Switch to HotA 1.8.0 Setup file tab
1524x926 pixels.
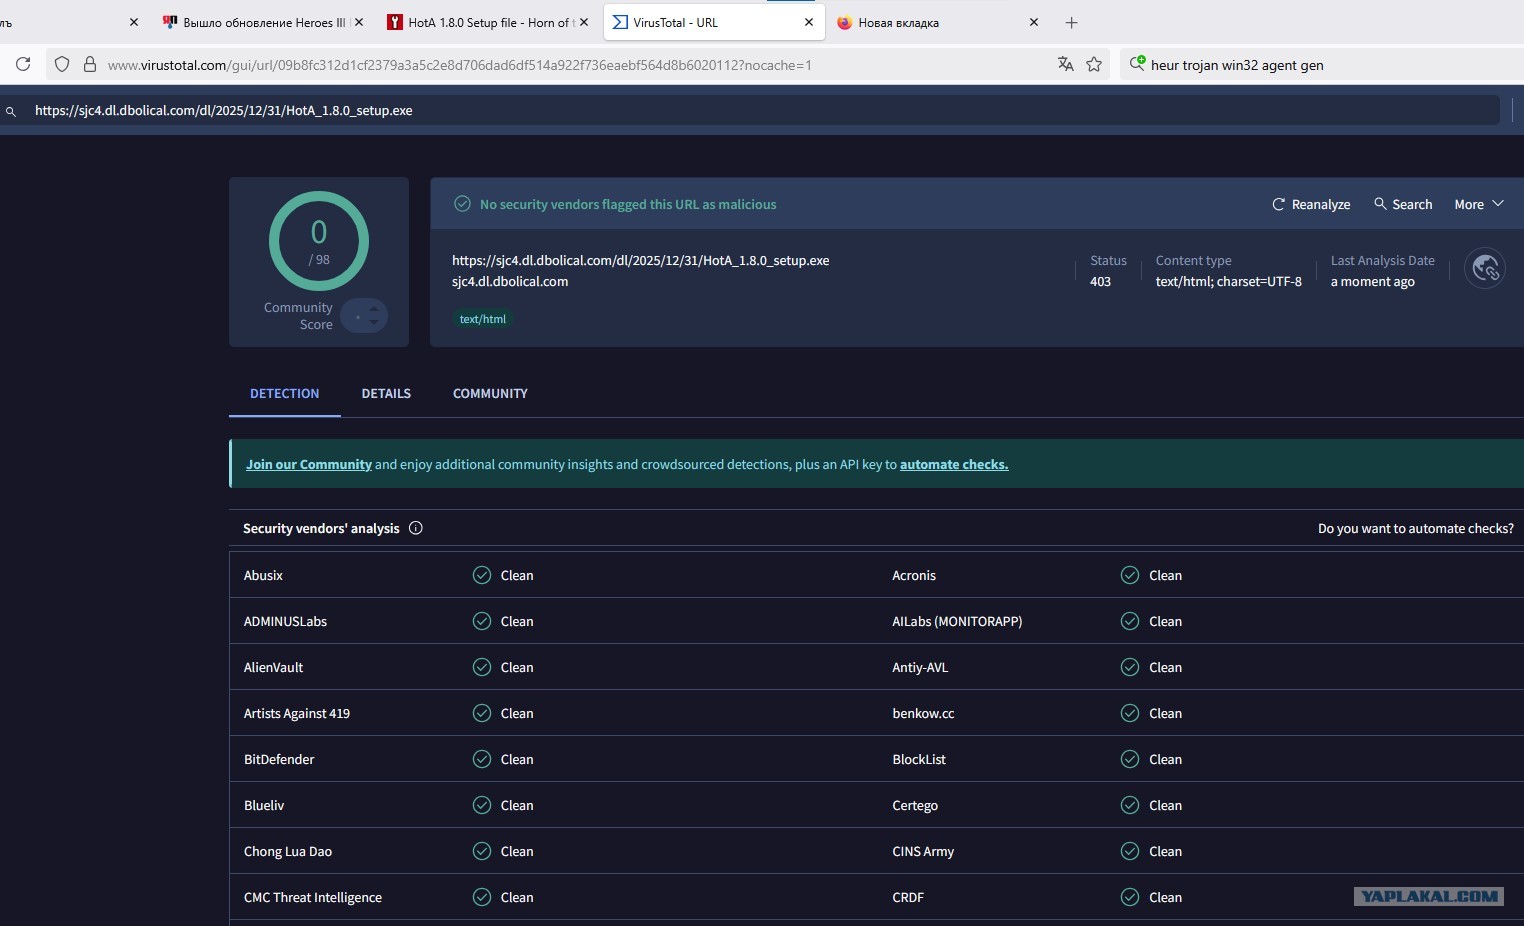[x=489, y=22]
